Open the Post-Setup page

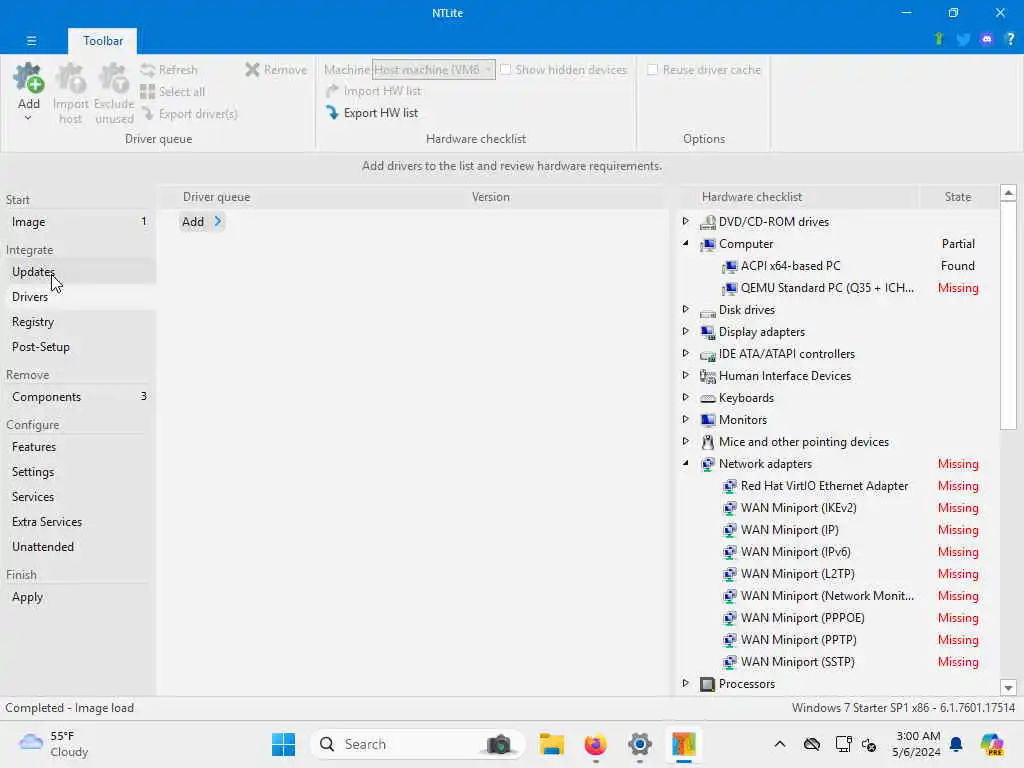pyautogui.click(x=78, y=347)
